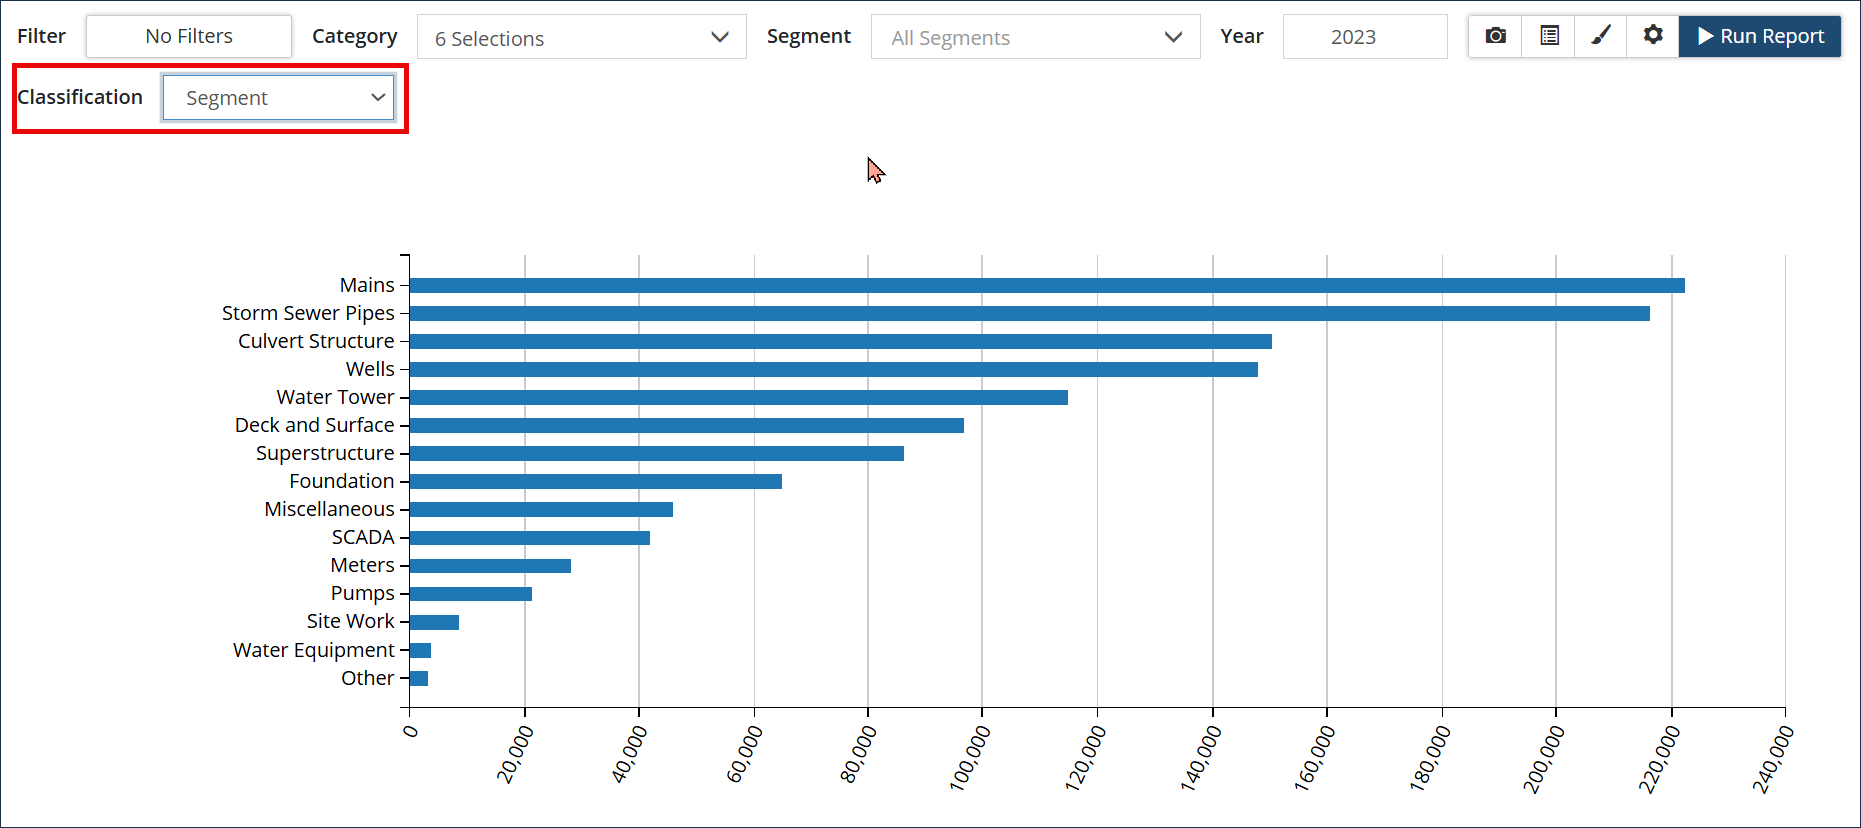This screenshot has width=1861, height=828.
Task: Expand the Classification Segment dropdown
Action: coord(279,98)
